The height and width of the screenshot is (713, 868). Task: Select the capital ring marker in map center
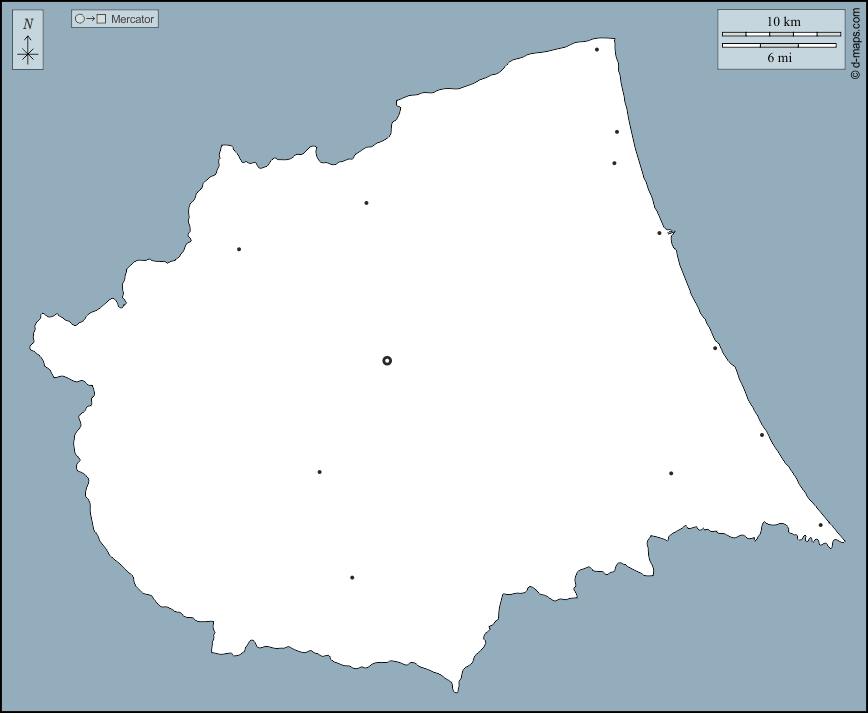[387, 360]
